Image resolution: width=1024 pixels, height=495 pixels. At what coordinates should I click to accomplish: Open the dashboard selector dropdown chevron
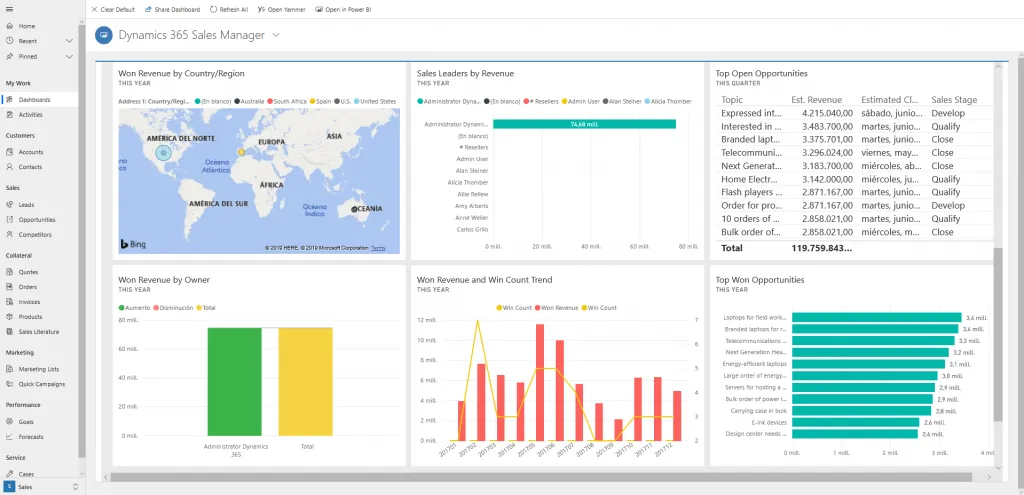click(276, 35)
